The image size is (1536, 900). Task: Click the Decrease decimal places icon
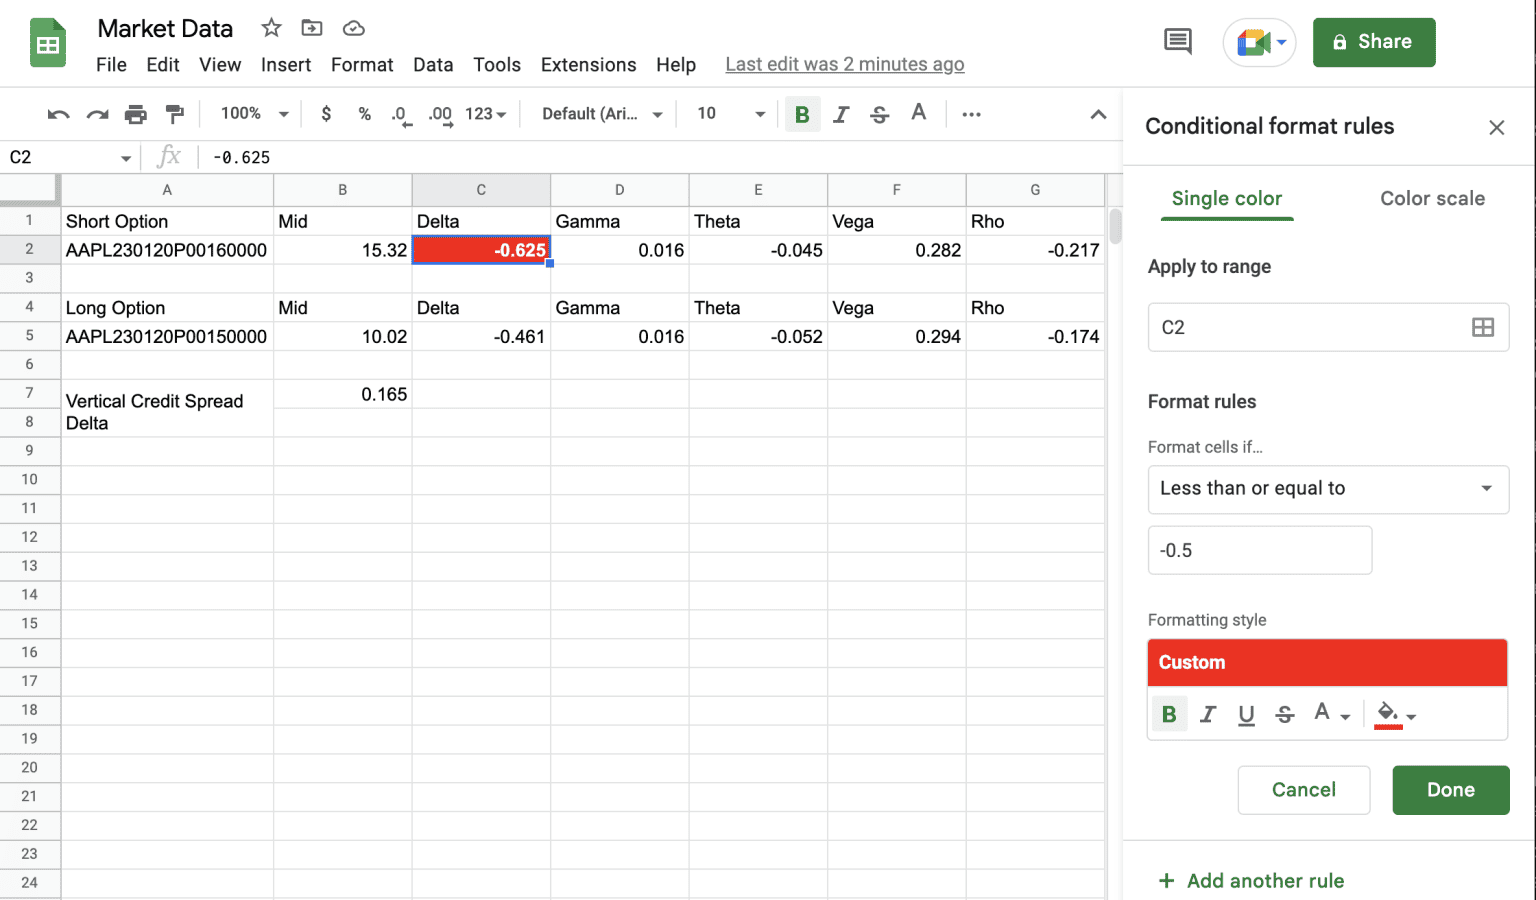(401, 114)
